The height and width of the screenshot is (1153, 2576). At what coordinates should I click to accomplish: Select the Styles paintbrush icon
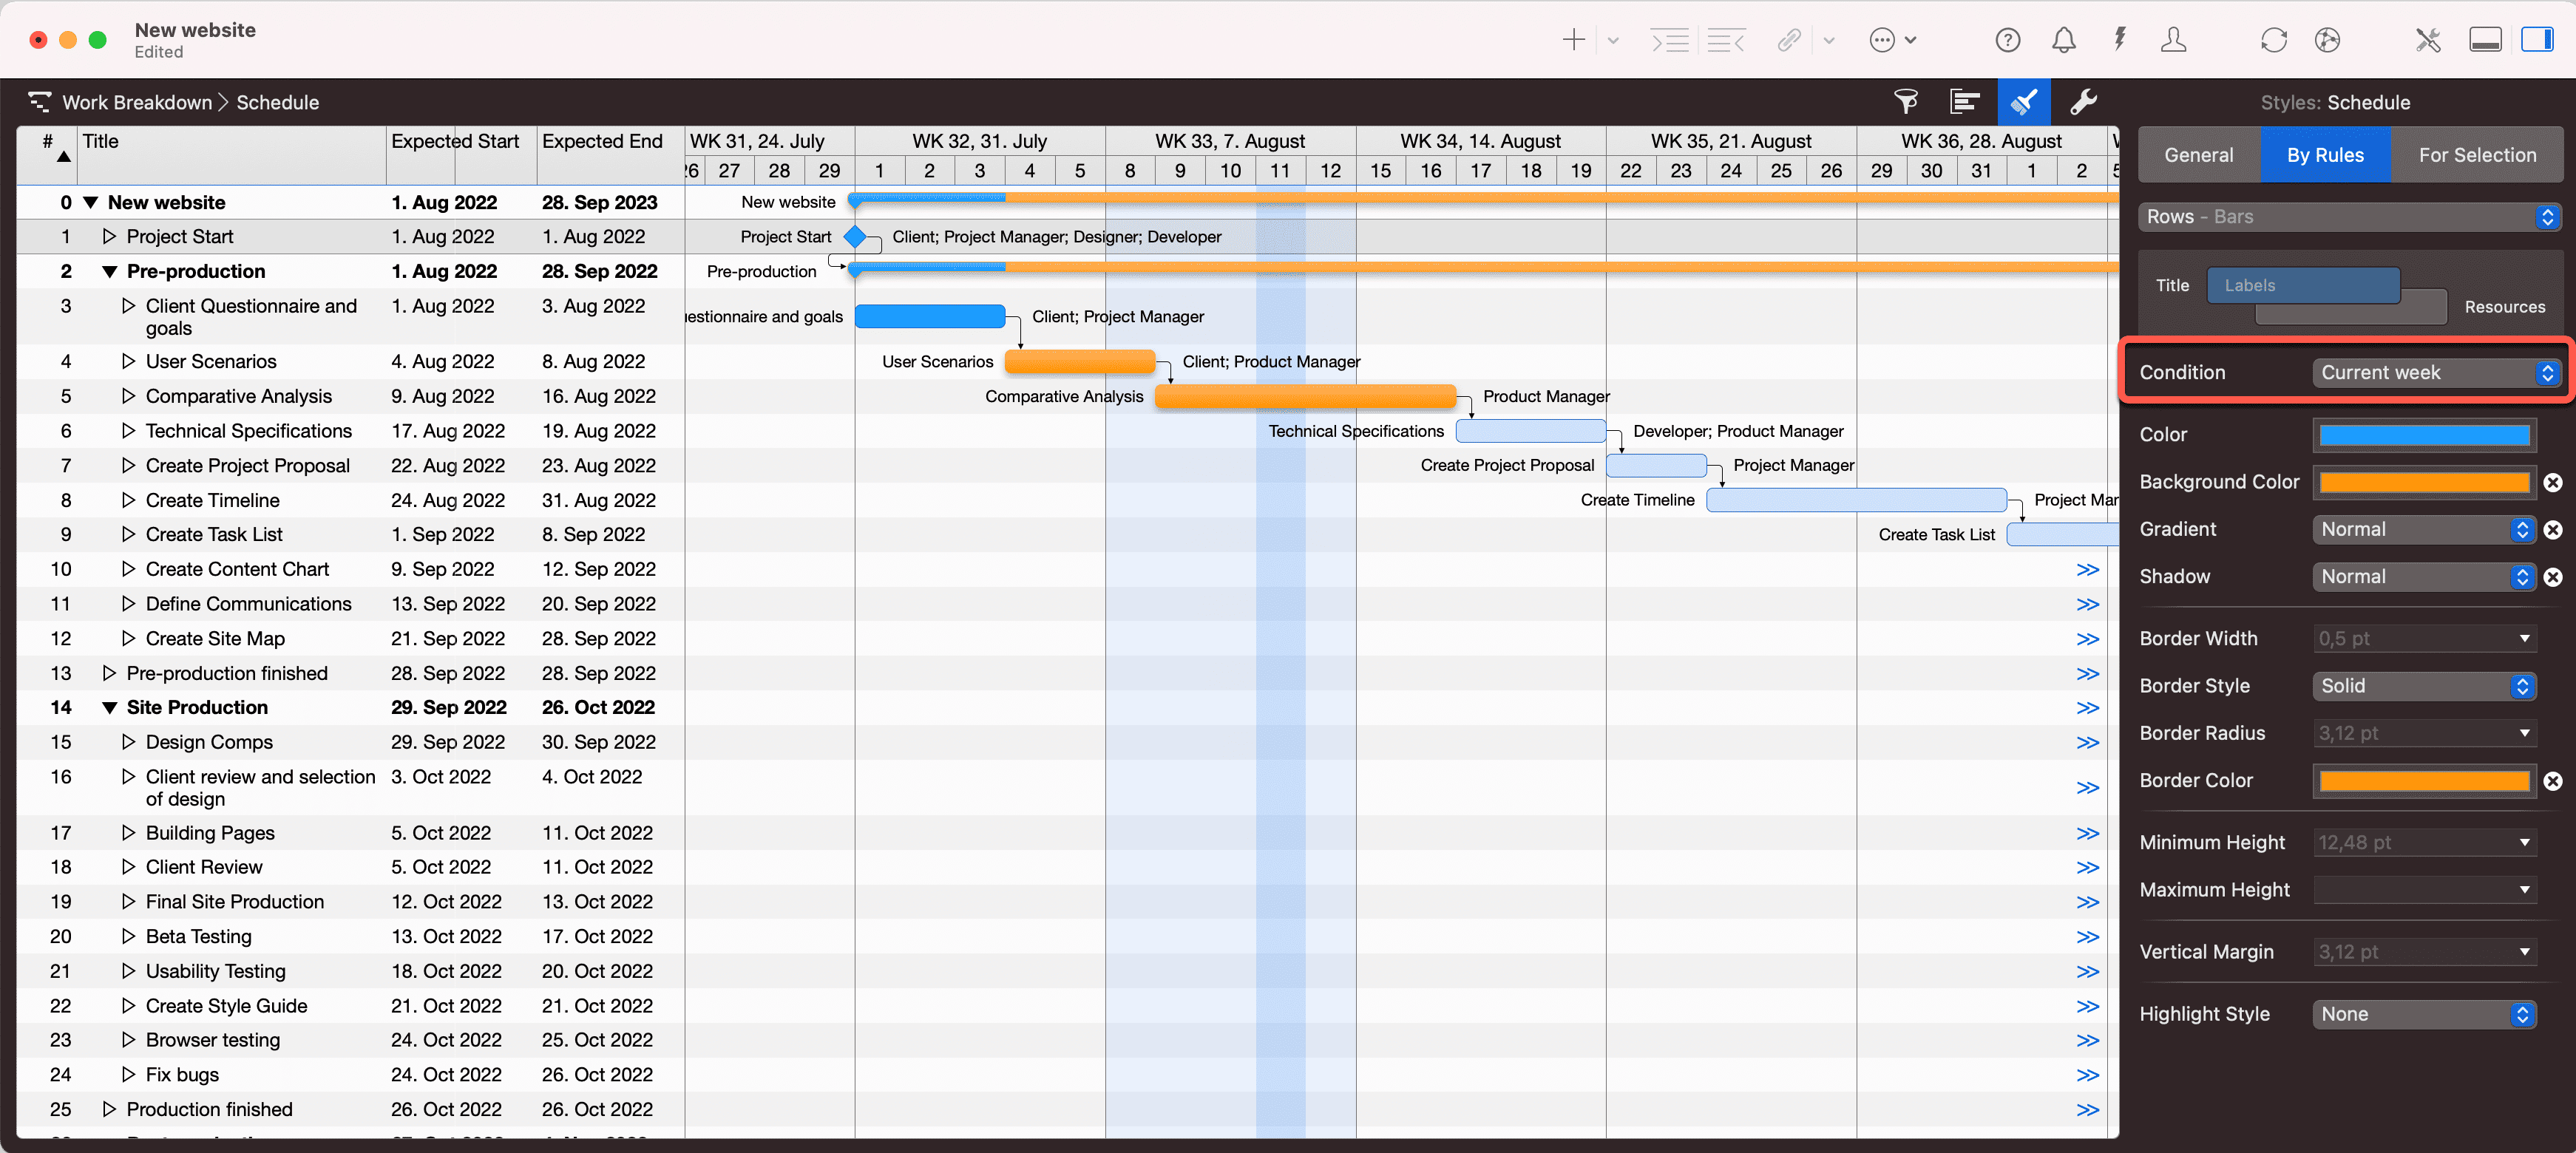tap(2024, 101)
